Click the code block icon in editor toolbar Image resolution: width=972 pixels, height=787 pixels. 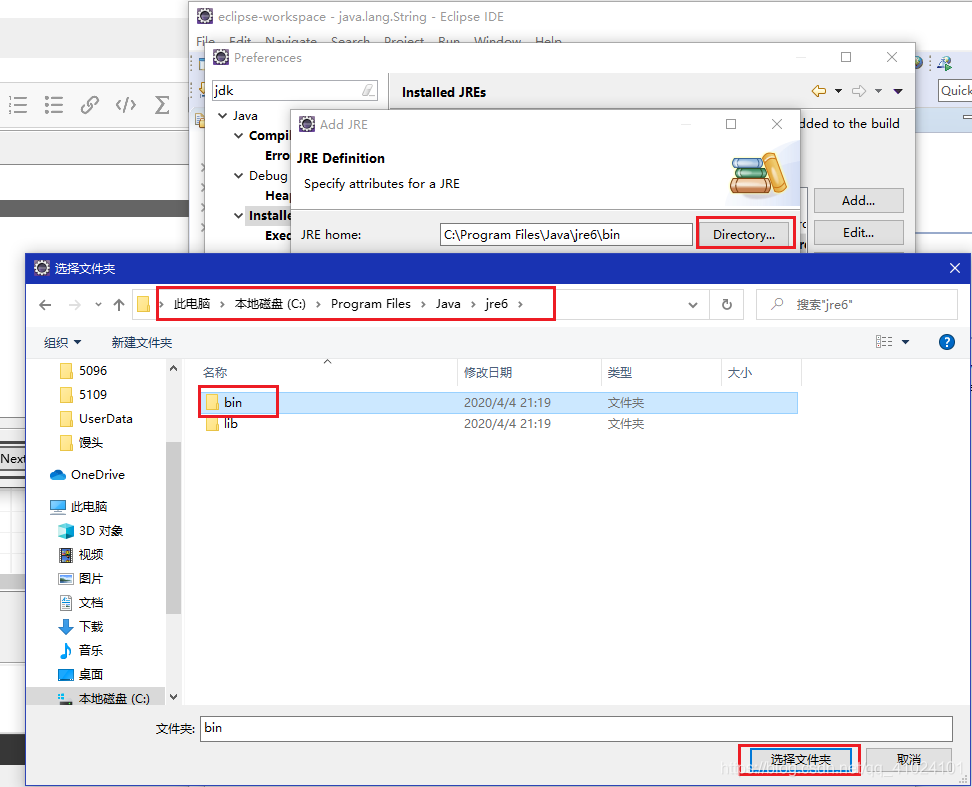126,105
